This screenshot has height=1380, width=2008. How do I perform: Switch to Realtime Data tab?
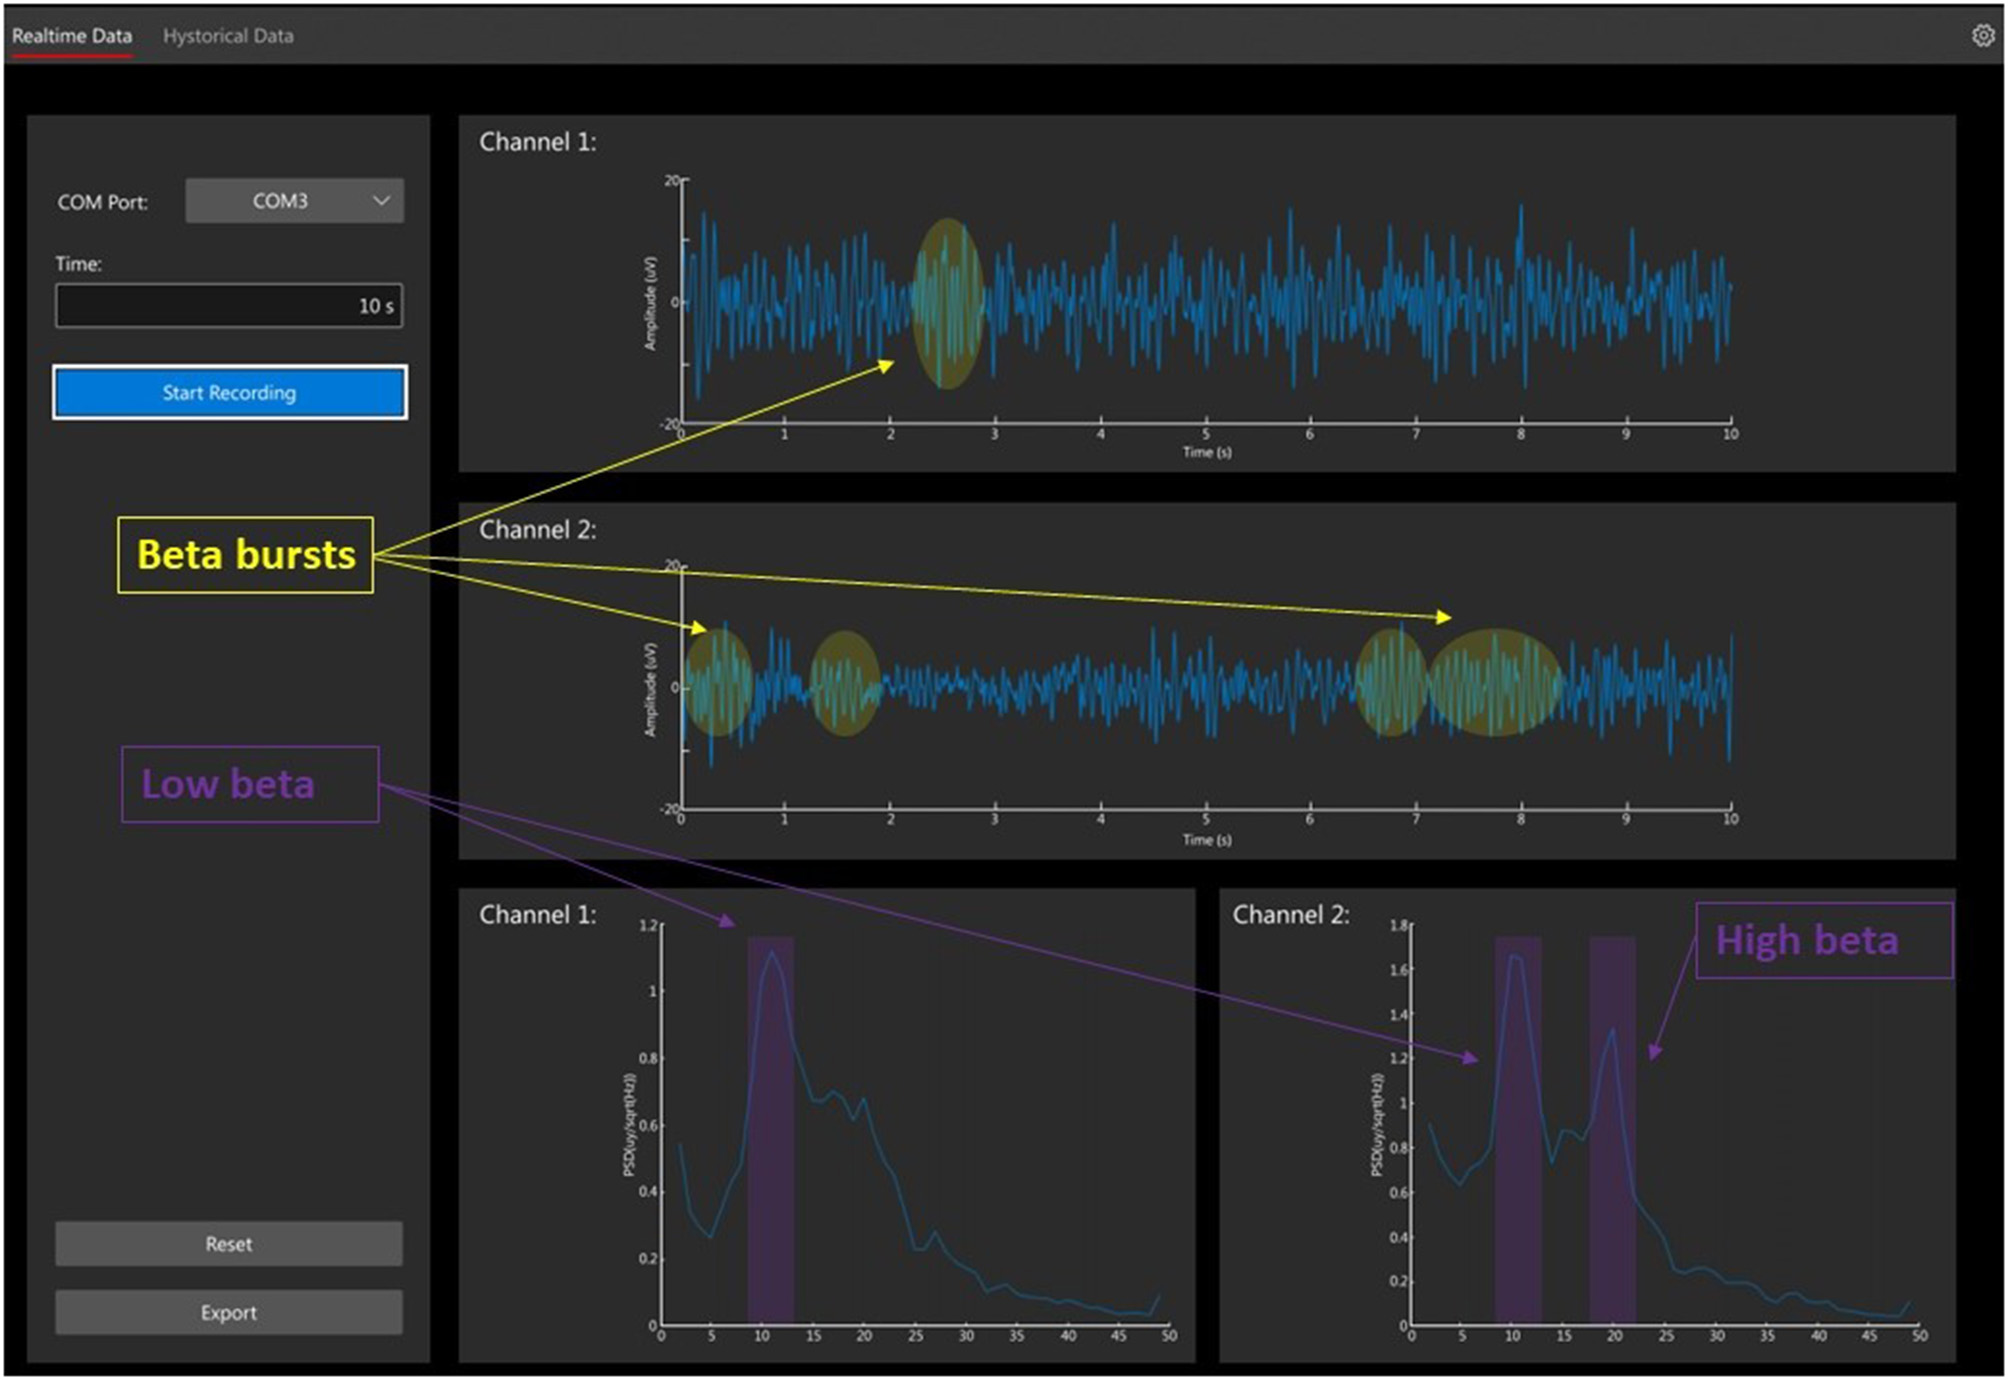[x=72, y=36]
